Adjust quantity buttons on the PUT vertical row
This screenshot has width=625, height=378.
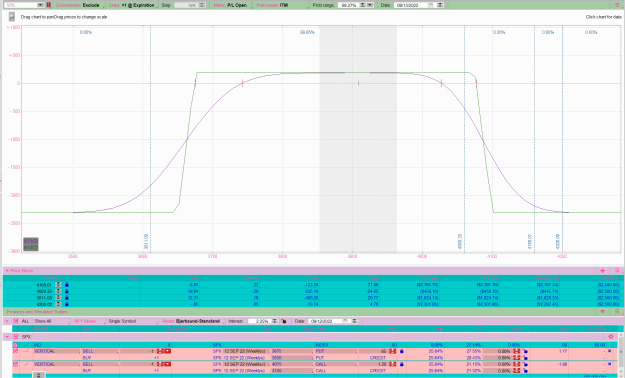coord(164,351)
